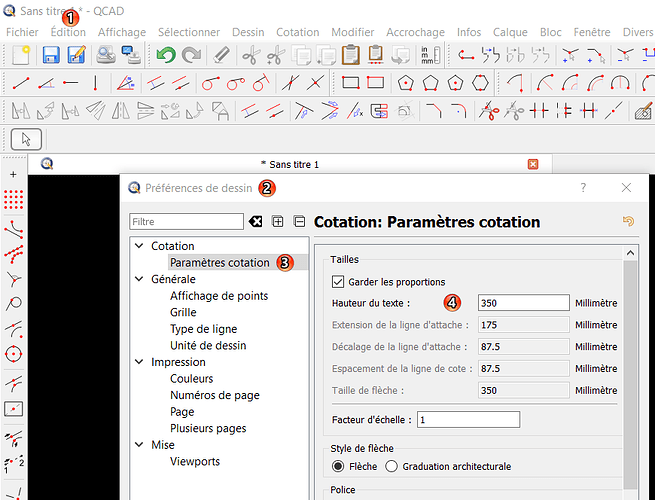Open the Fichier menu
The width and height of the screenshot is (655, 500).
[x=22, y=32]
